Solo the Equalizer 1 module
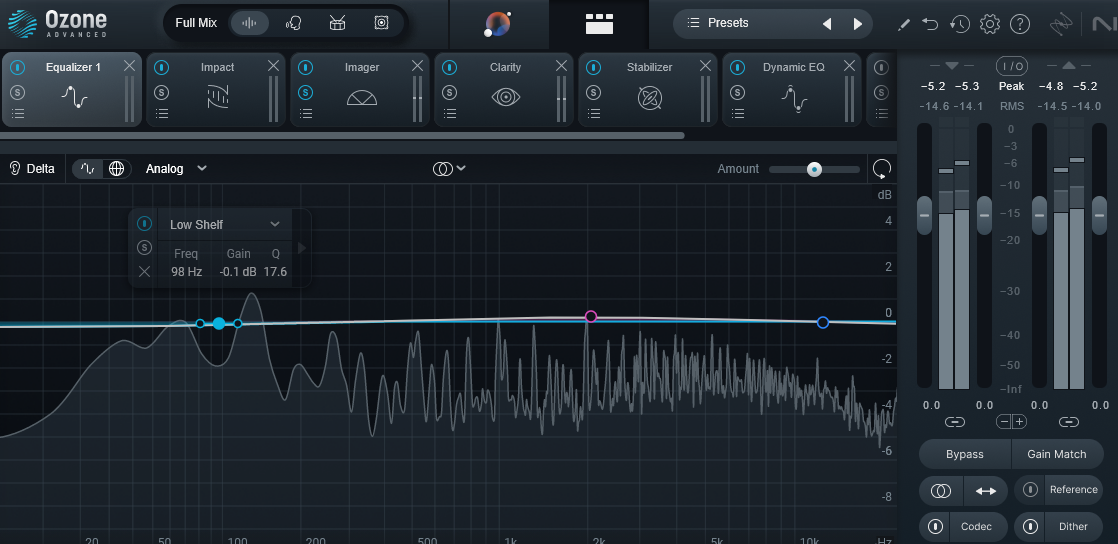Viewport: 1118px width, 544px height. click(18, 92)
